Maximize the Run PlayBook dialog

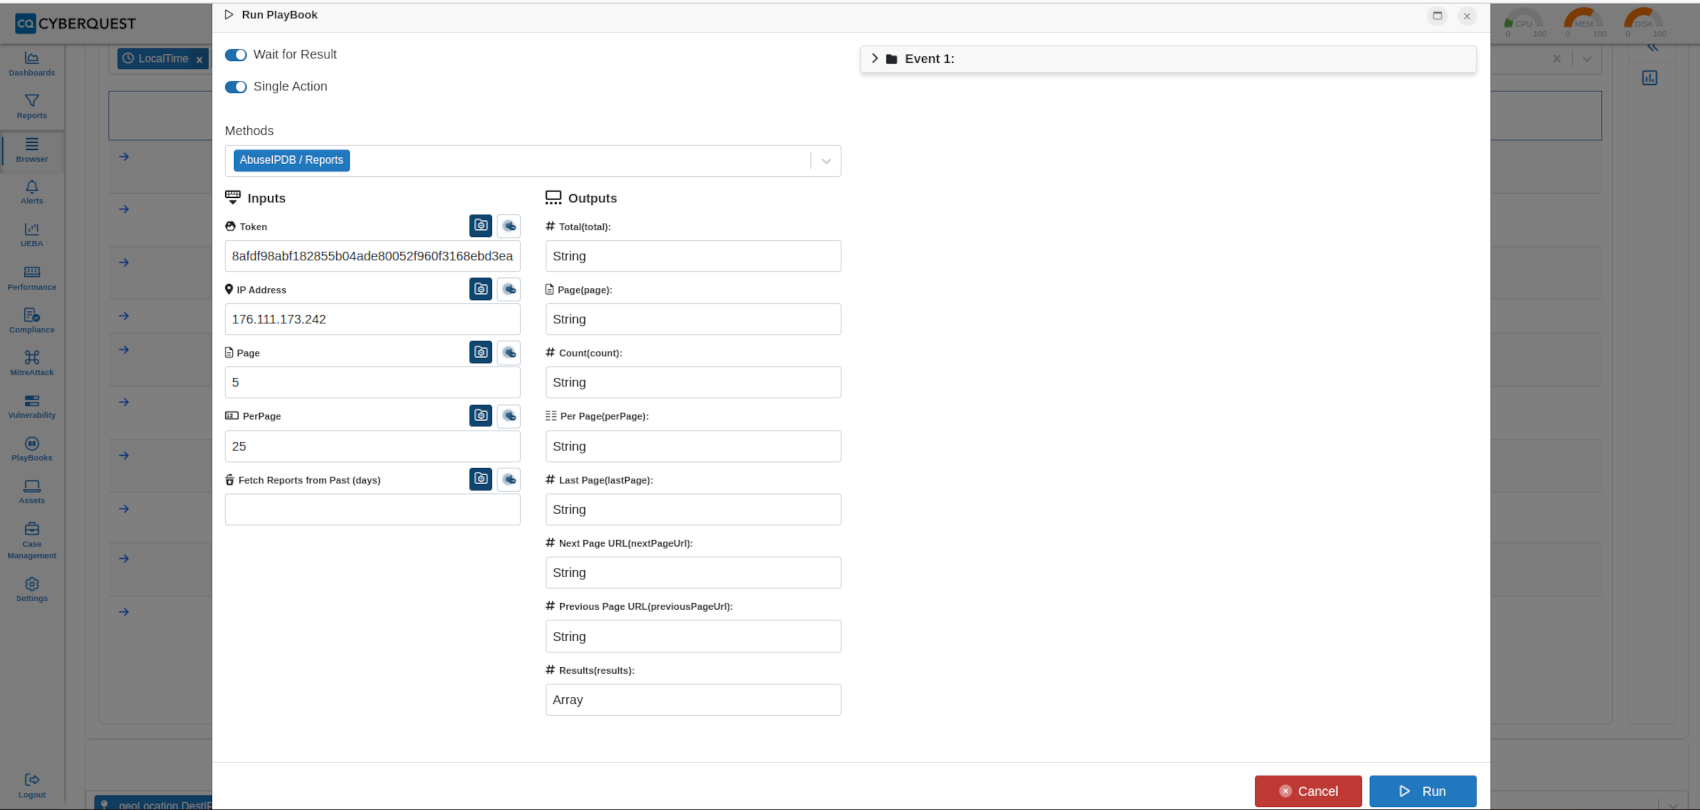pyautogui.click(x=1437, y=15)
